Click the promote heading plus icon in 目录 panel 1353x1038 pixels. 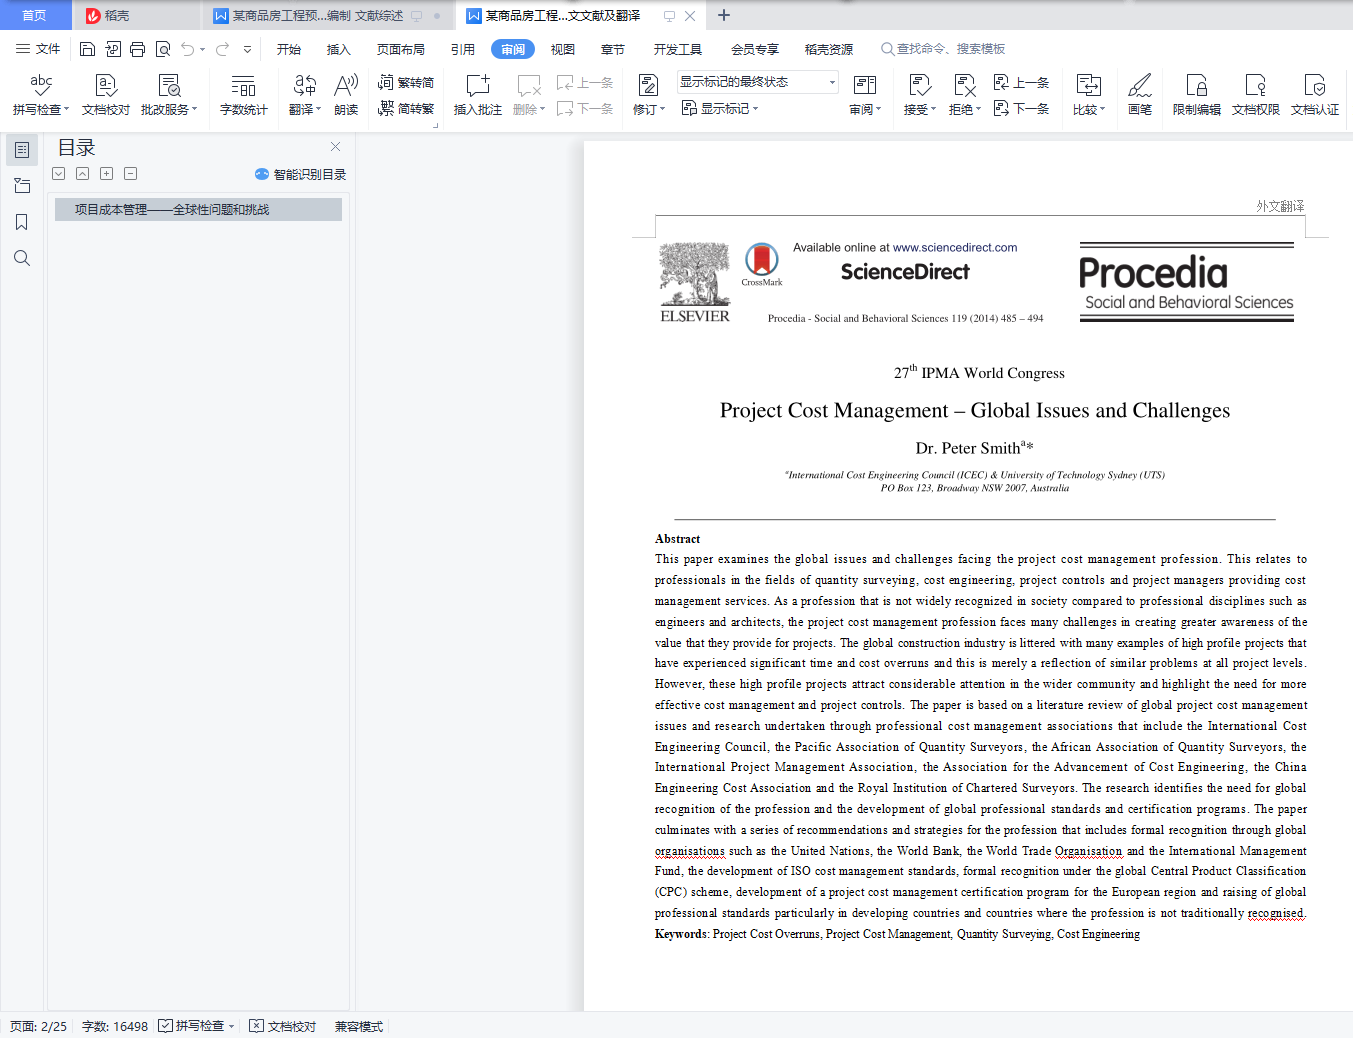click(106, 173)
